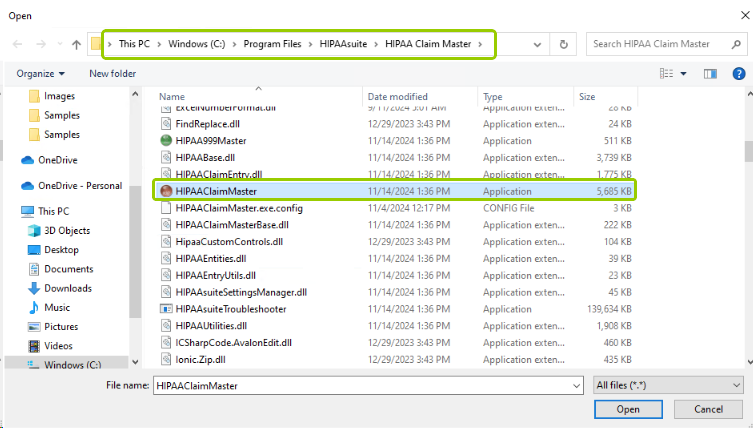This screenshot has height=428, width=753.
Task: Expand the address bar history dropdown
Action: [x=537, y=45]
